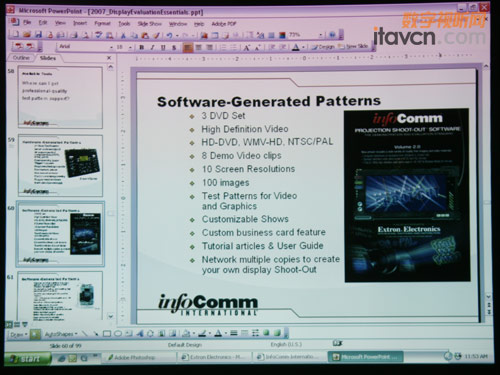Open the Arial font name dropdown
Screen dimensions: 500x375
86,47
